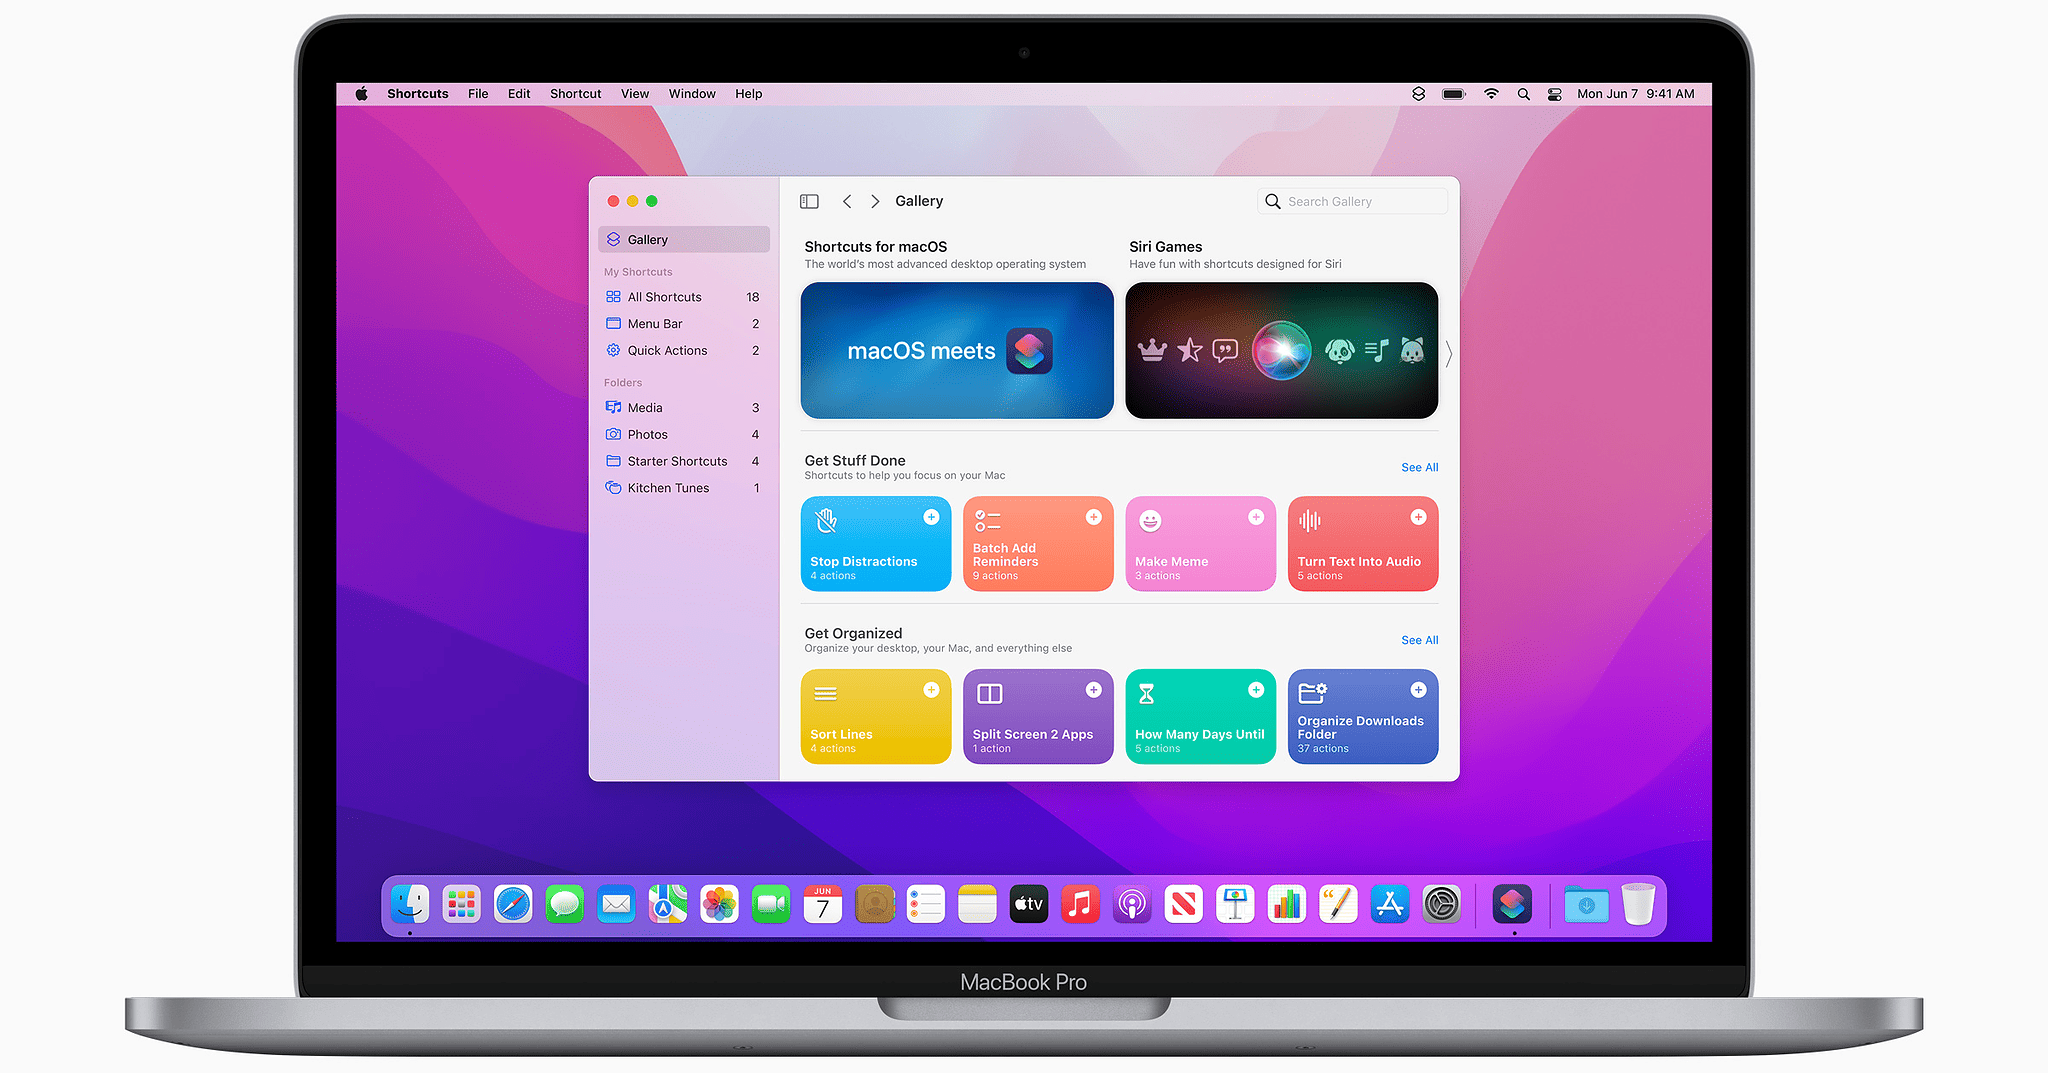The image size is (2048, 1073).
Task: Open the Apple menu
Action: coord(361,94)
